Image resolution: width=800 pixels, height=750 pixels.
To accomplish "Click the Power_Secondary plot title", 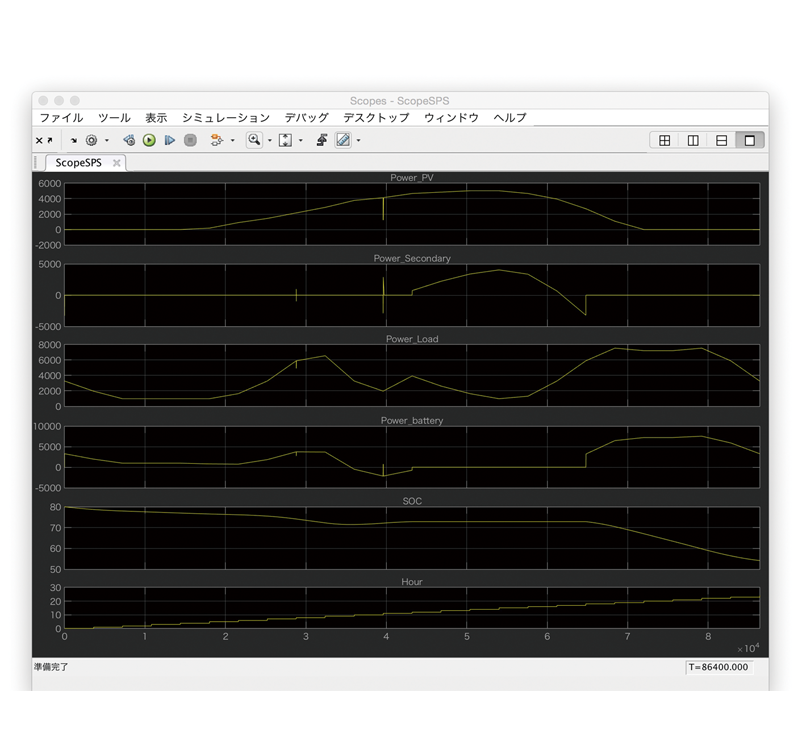I will click(412, 258).
